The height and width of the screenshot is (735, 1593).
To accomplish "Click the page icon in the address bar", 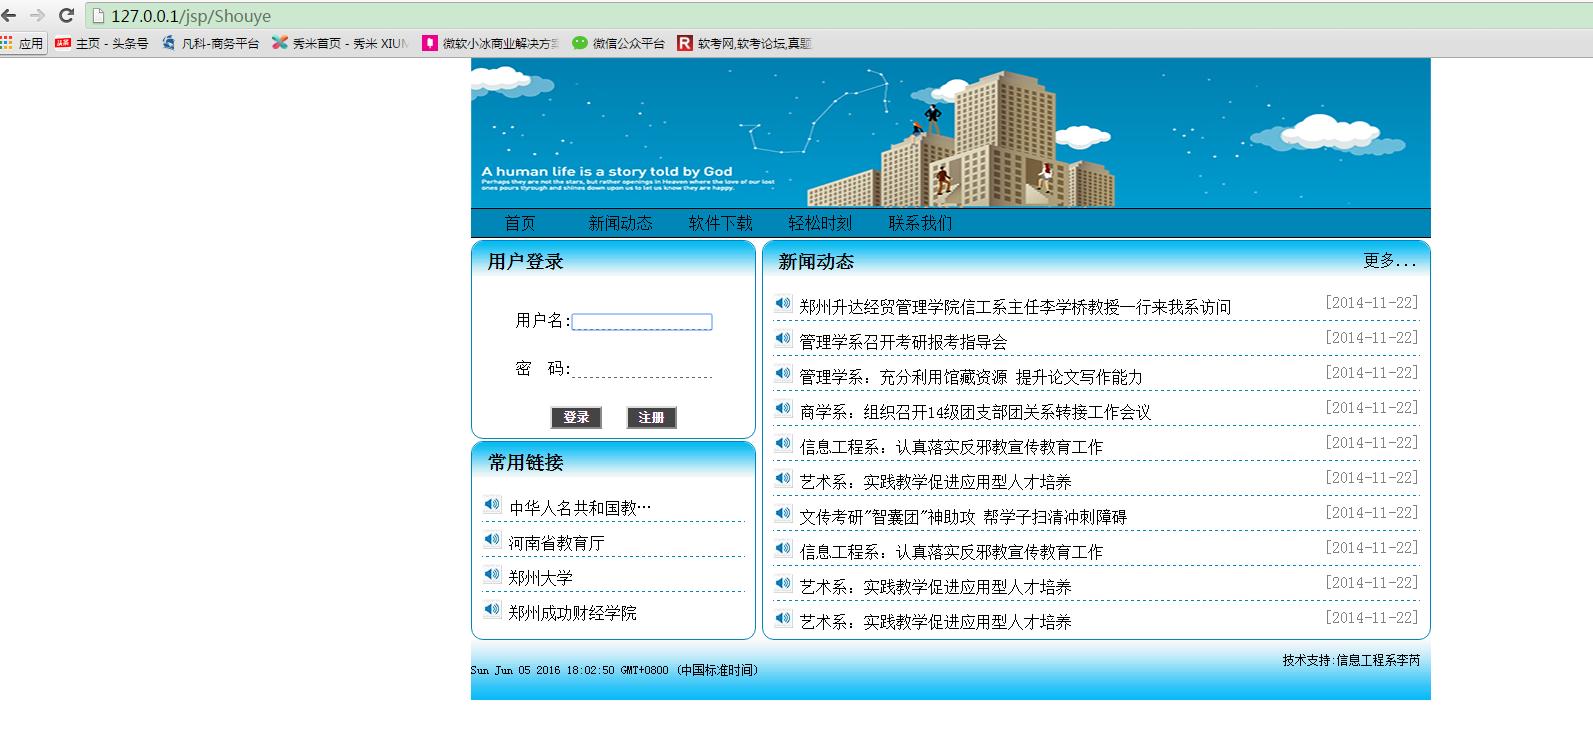I will 98,16.
